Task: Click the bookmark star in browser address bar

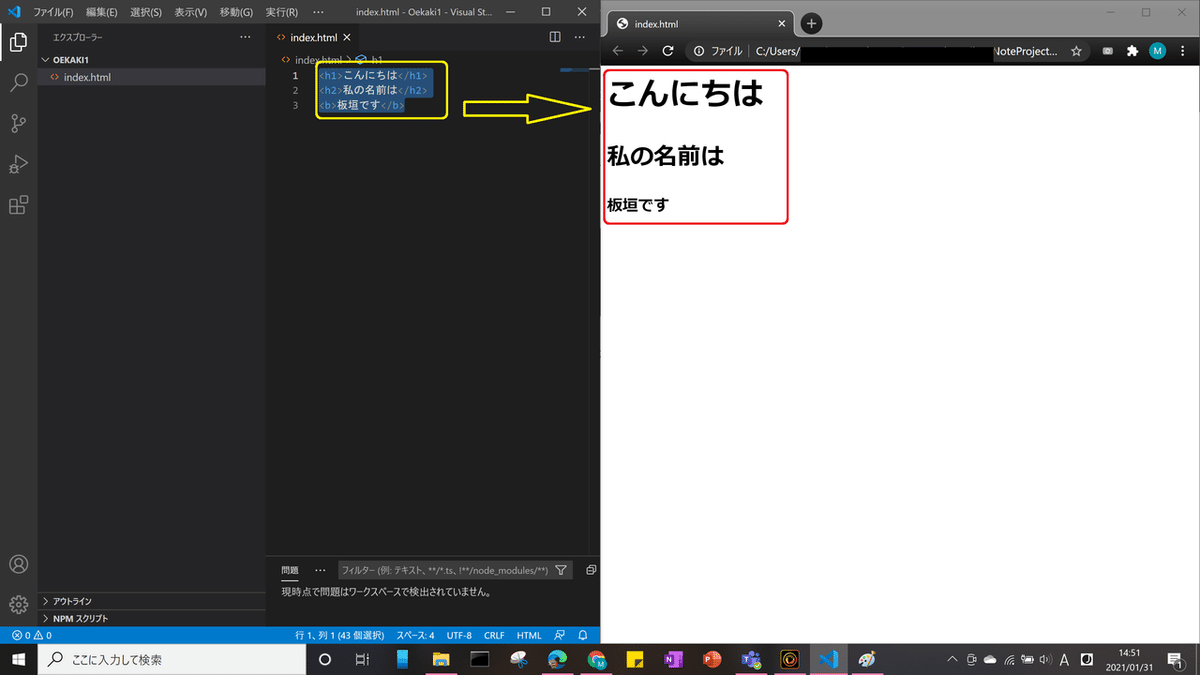Action: 1075,50
